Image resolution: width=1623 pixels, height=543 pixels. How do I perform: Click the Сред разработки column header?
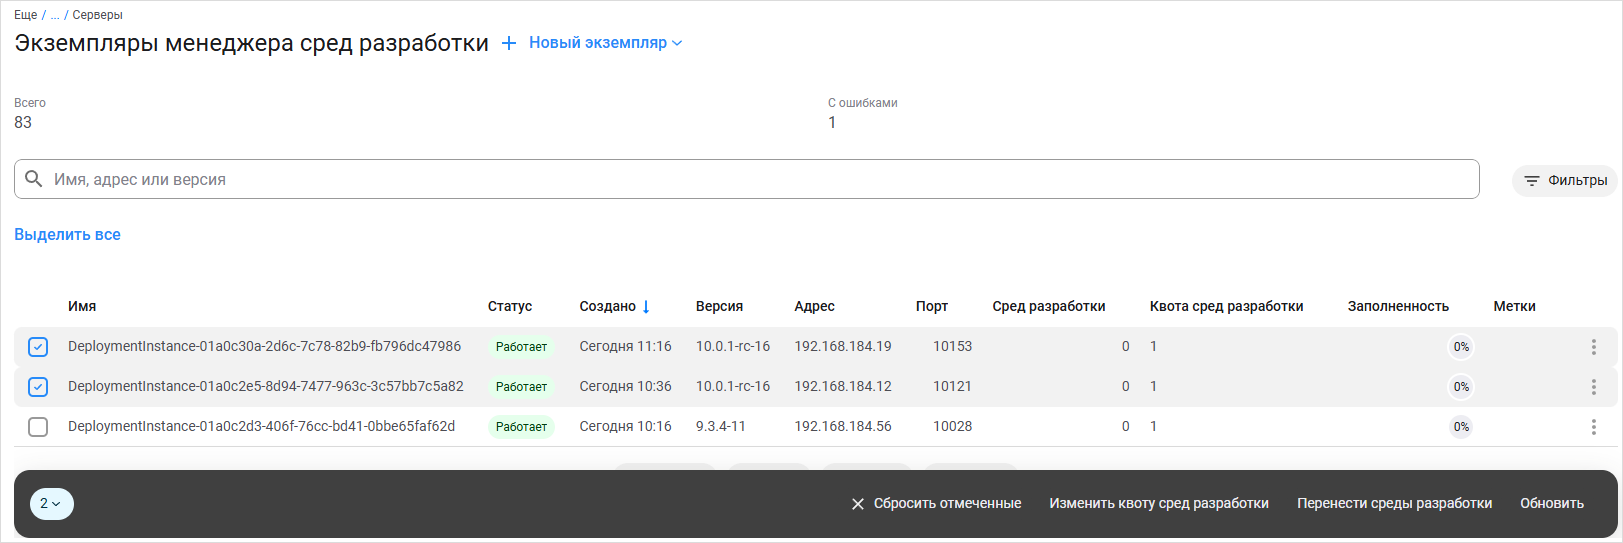1049,306
